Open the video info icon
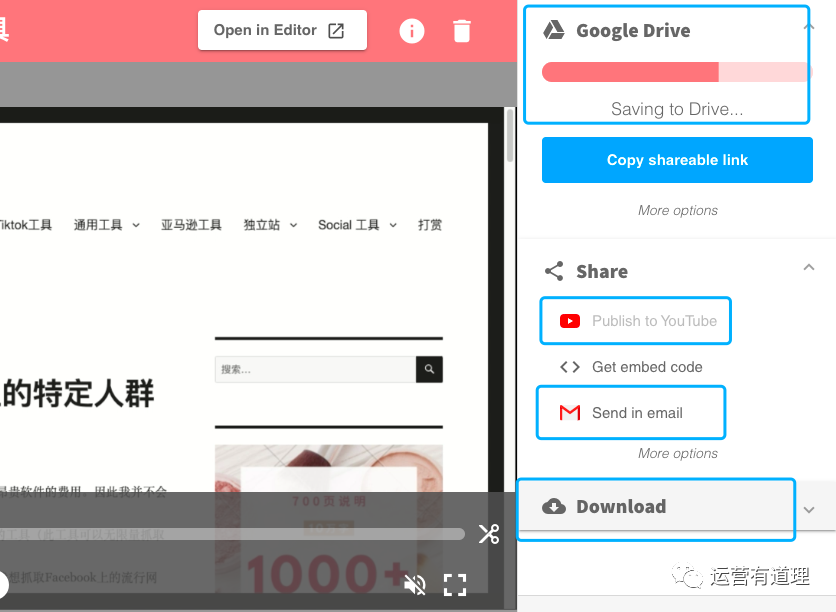Screen dimensions: 836x612 coord(412,31)
